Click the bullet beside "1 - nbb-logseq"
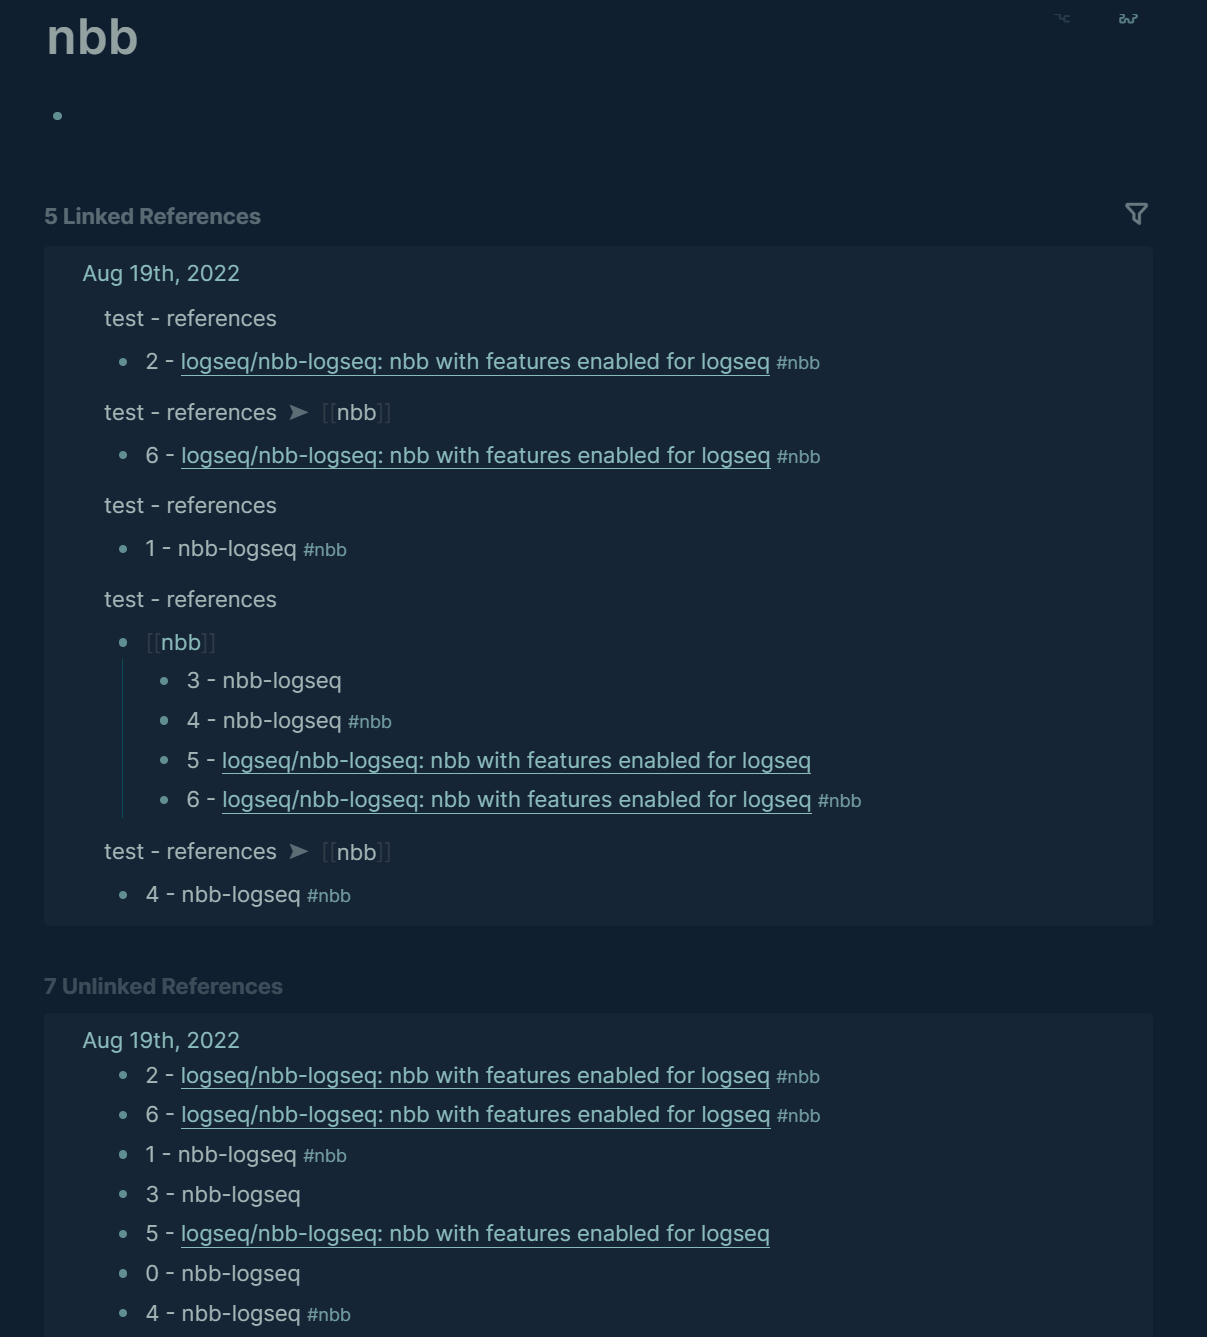1207x1337 pixels. [x=122, y=550]
